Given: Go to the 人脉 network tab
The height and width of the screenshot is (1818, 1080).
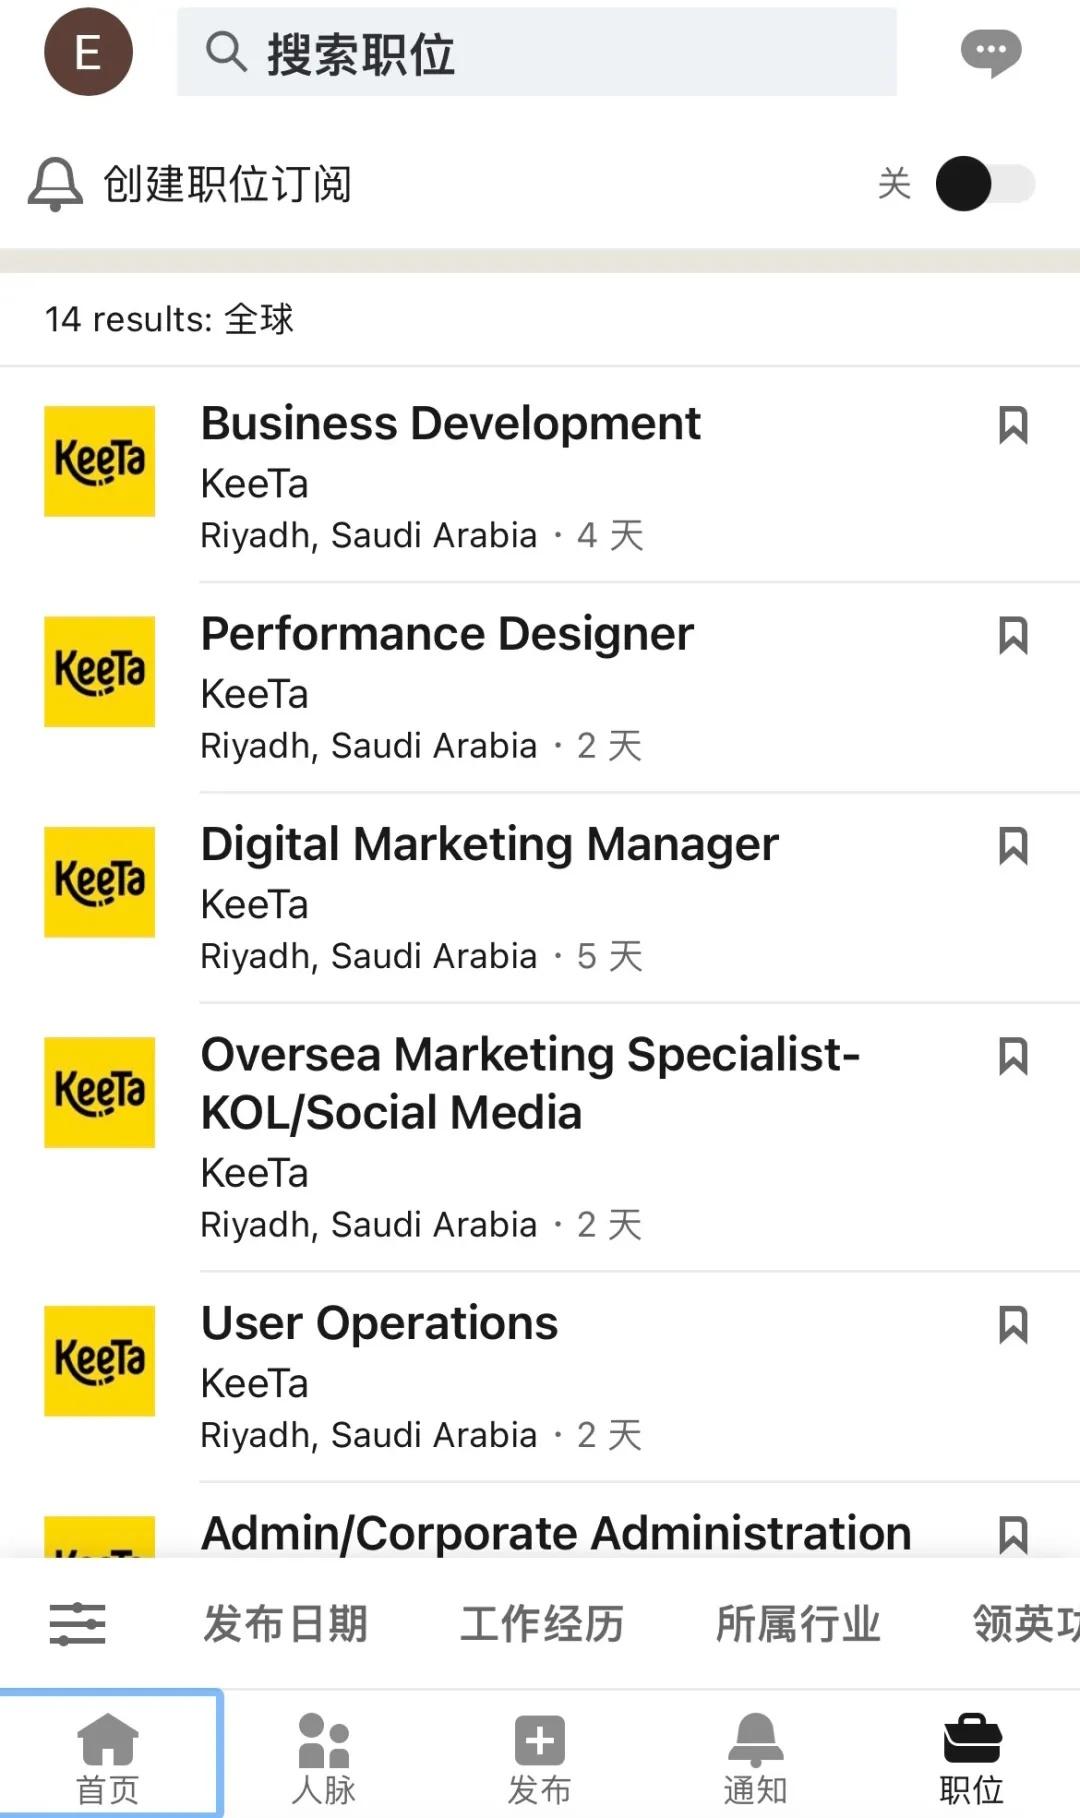Looking at the screenshot, I should click(x=324, y=1755).
